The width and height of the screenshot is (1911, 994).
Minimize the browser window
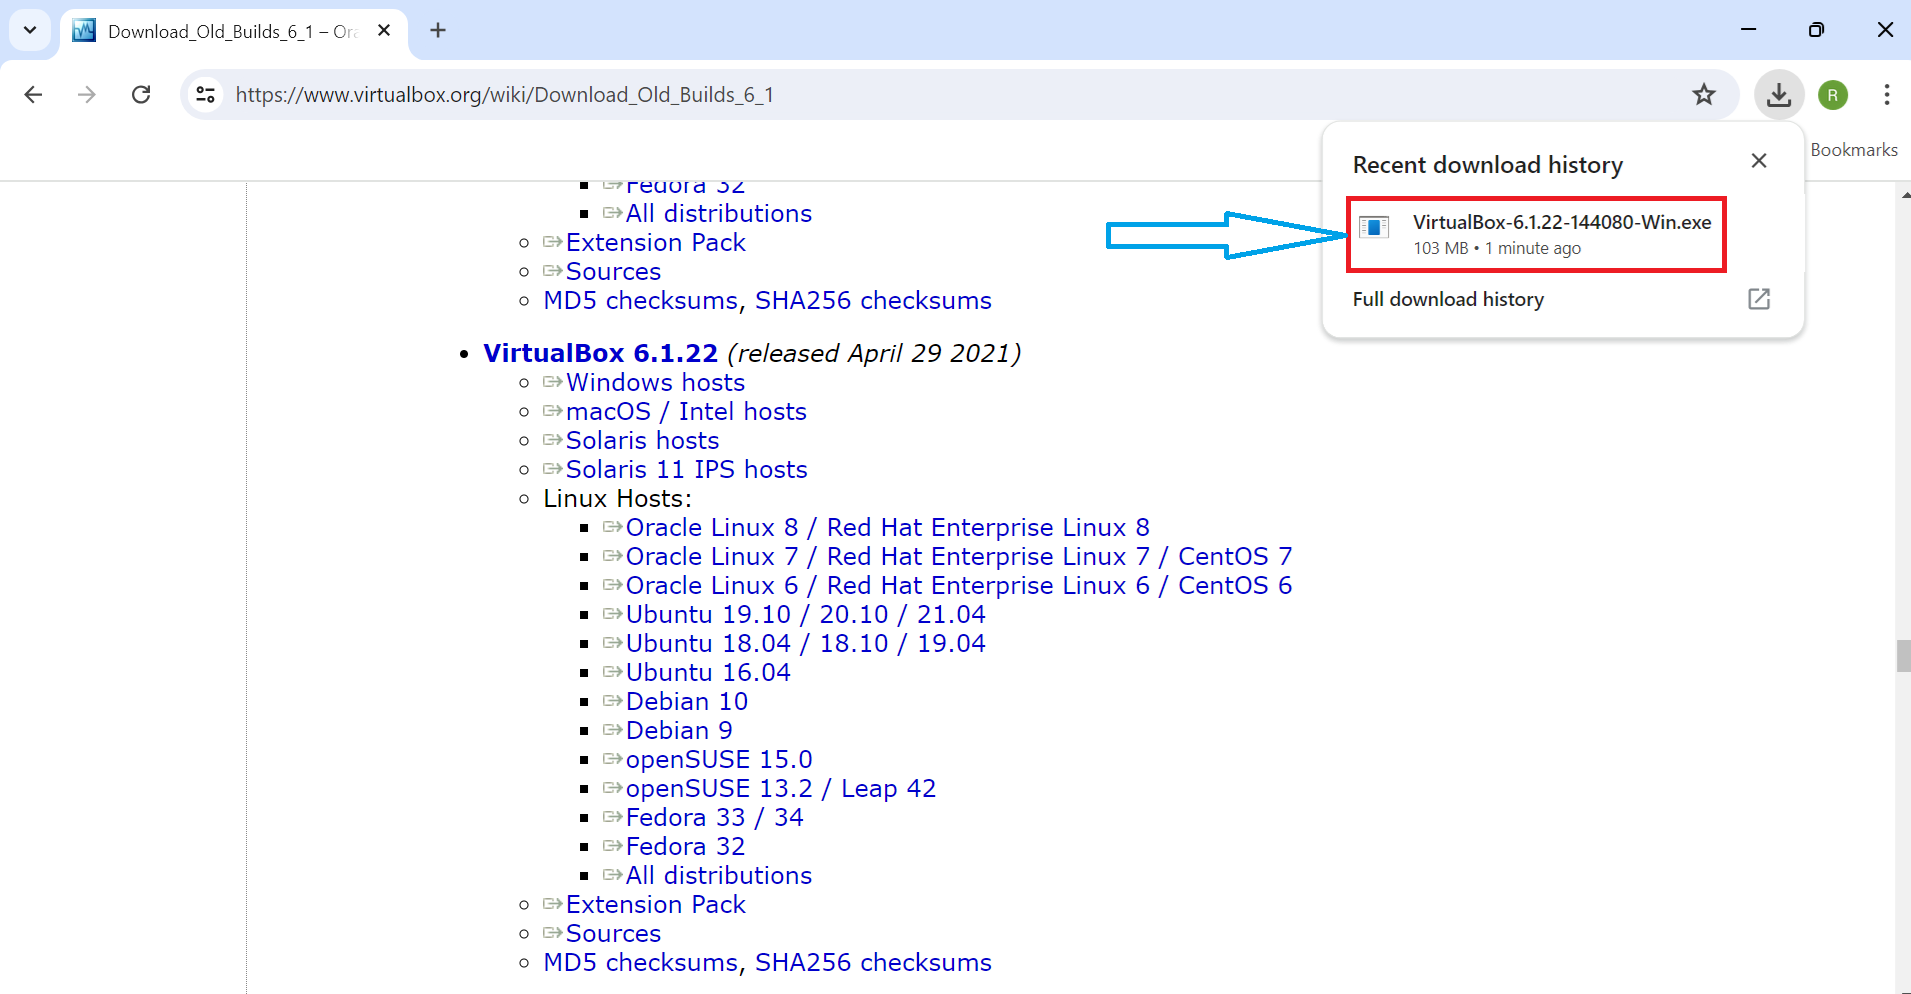pyautogui.click(x=1748, y=30)
